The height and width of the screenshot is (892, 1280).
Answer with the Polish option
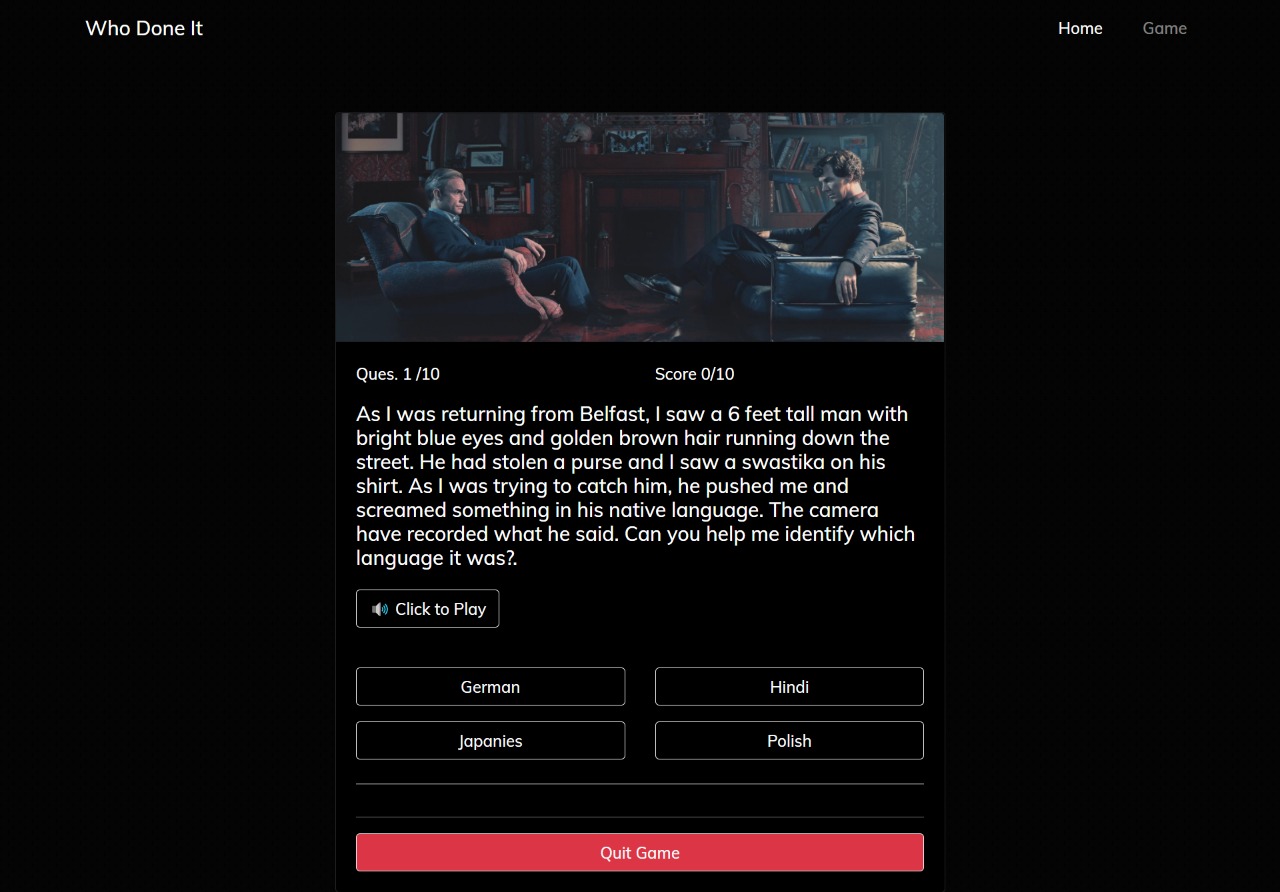(789, 741)
